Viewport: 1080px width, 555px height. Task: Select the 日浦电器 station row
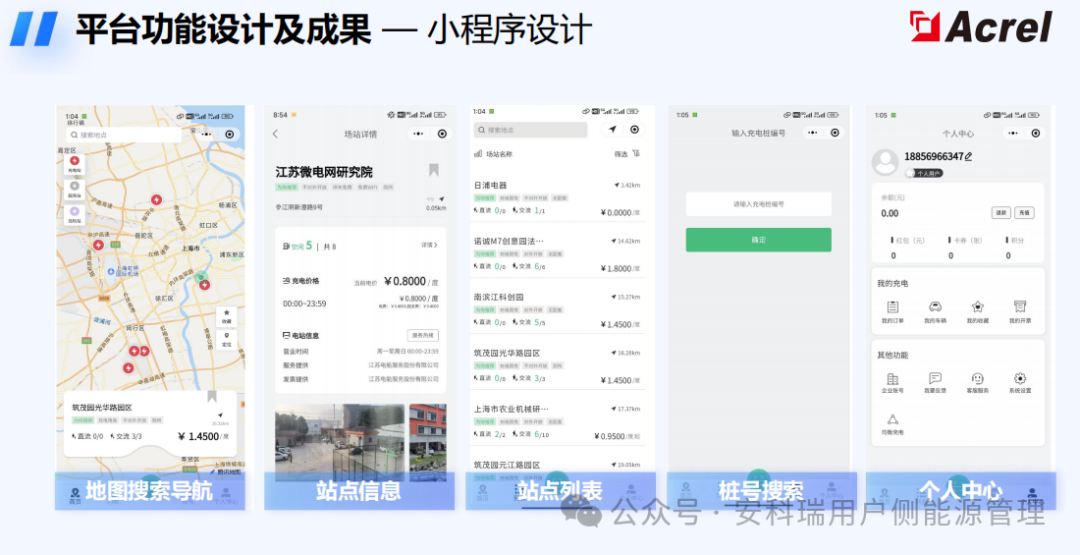(x=557, y=199)
